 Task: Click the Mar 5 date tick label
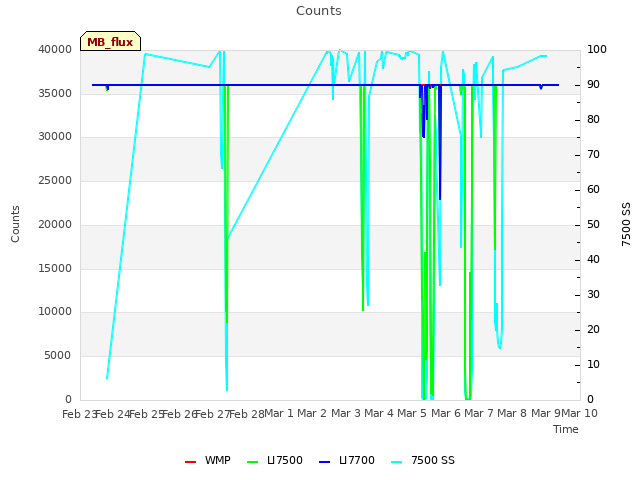pos(412,413)
